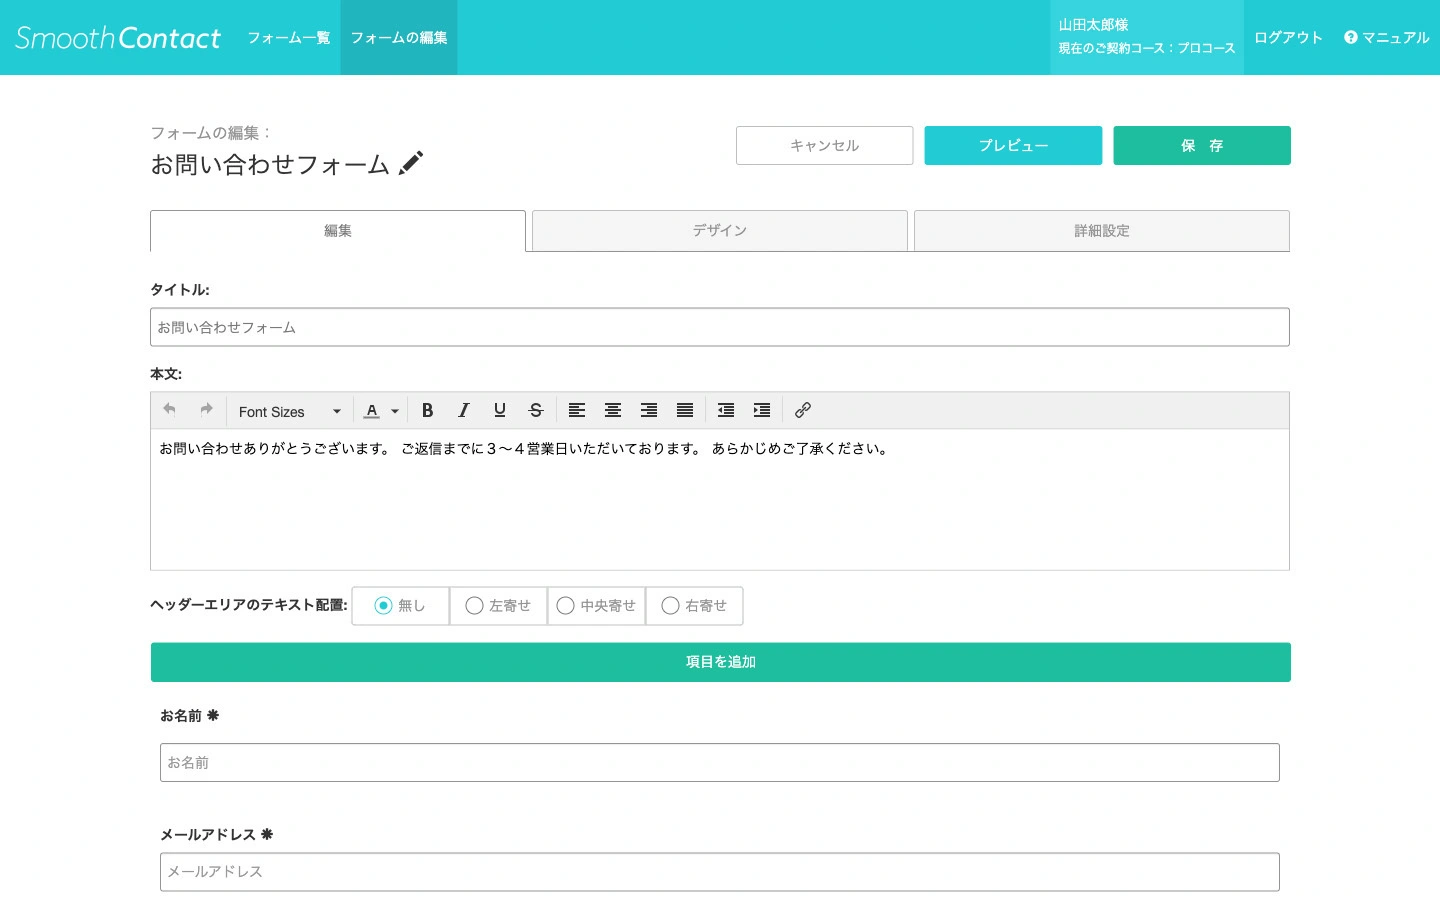Increase indent of the body text

tap(762, 410)
